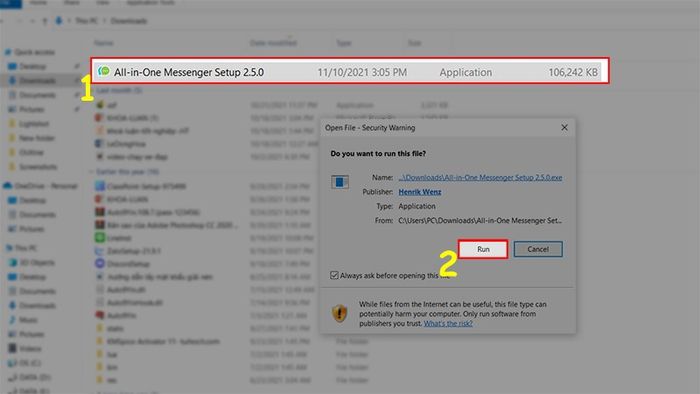This screenshot has width=700, height=394.
Task: Select the DiscordSetup file name
Action: [x=128, y=264]
